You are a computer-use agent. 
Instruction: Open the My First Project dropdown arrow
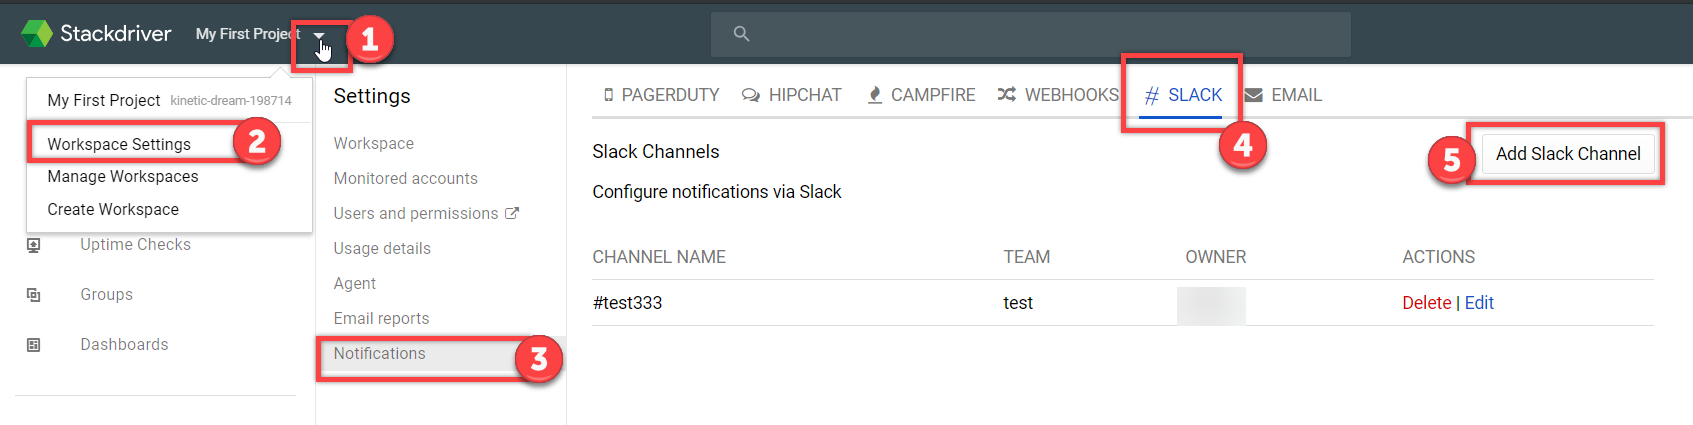(x=319, y=35)
